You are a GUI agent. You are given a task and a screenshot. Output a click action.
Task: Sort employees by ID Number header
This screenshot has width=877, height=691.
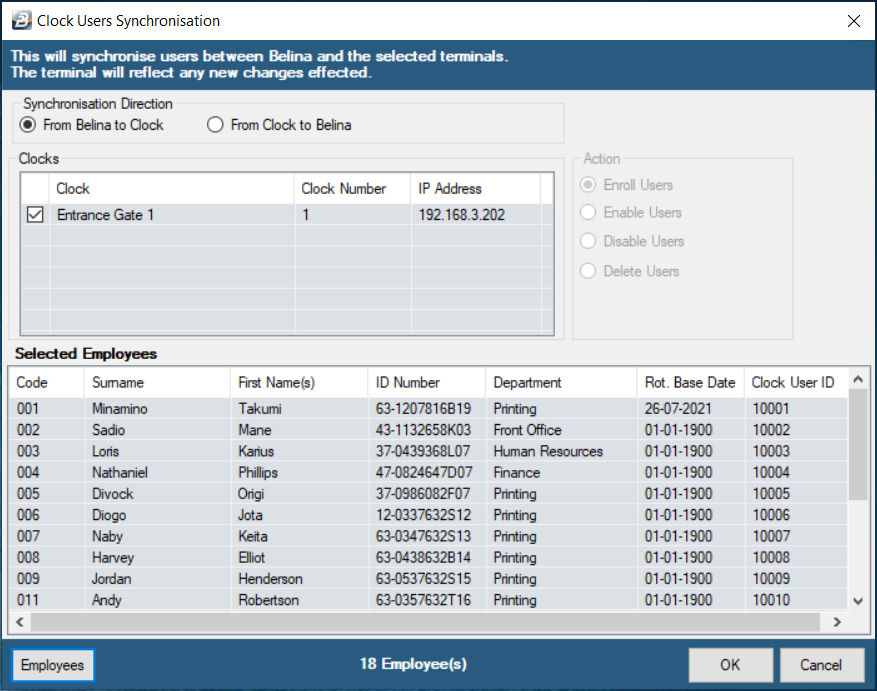pyautogui.click(x=427, y=382)
